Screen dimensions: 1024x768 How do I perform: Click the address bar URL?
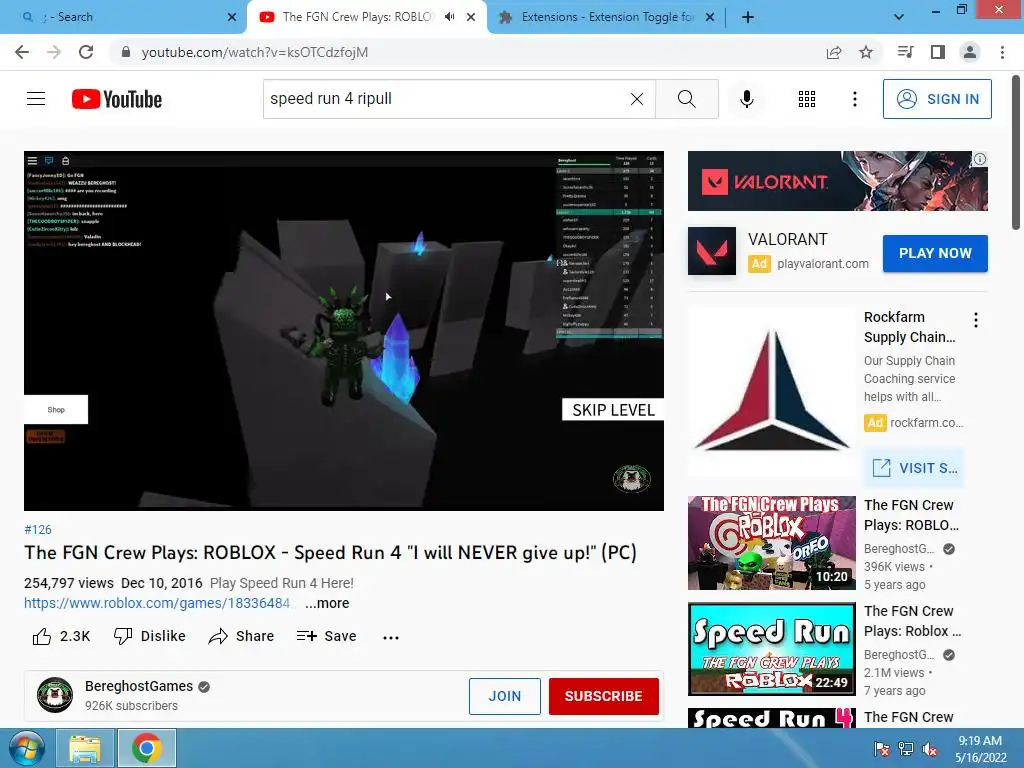pos(255,52)
